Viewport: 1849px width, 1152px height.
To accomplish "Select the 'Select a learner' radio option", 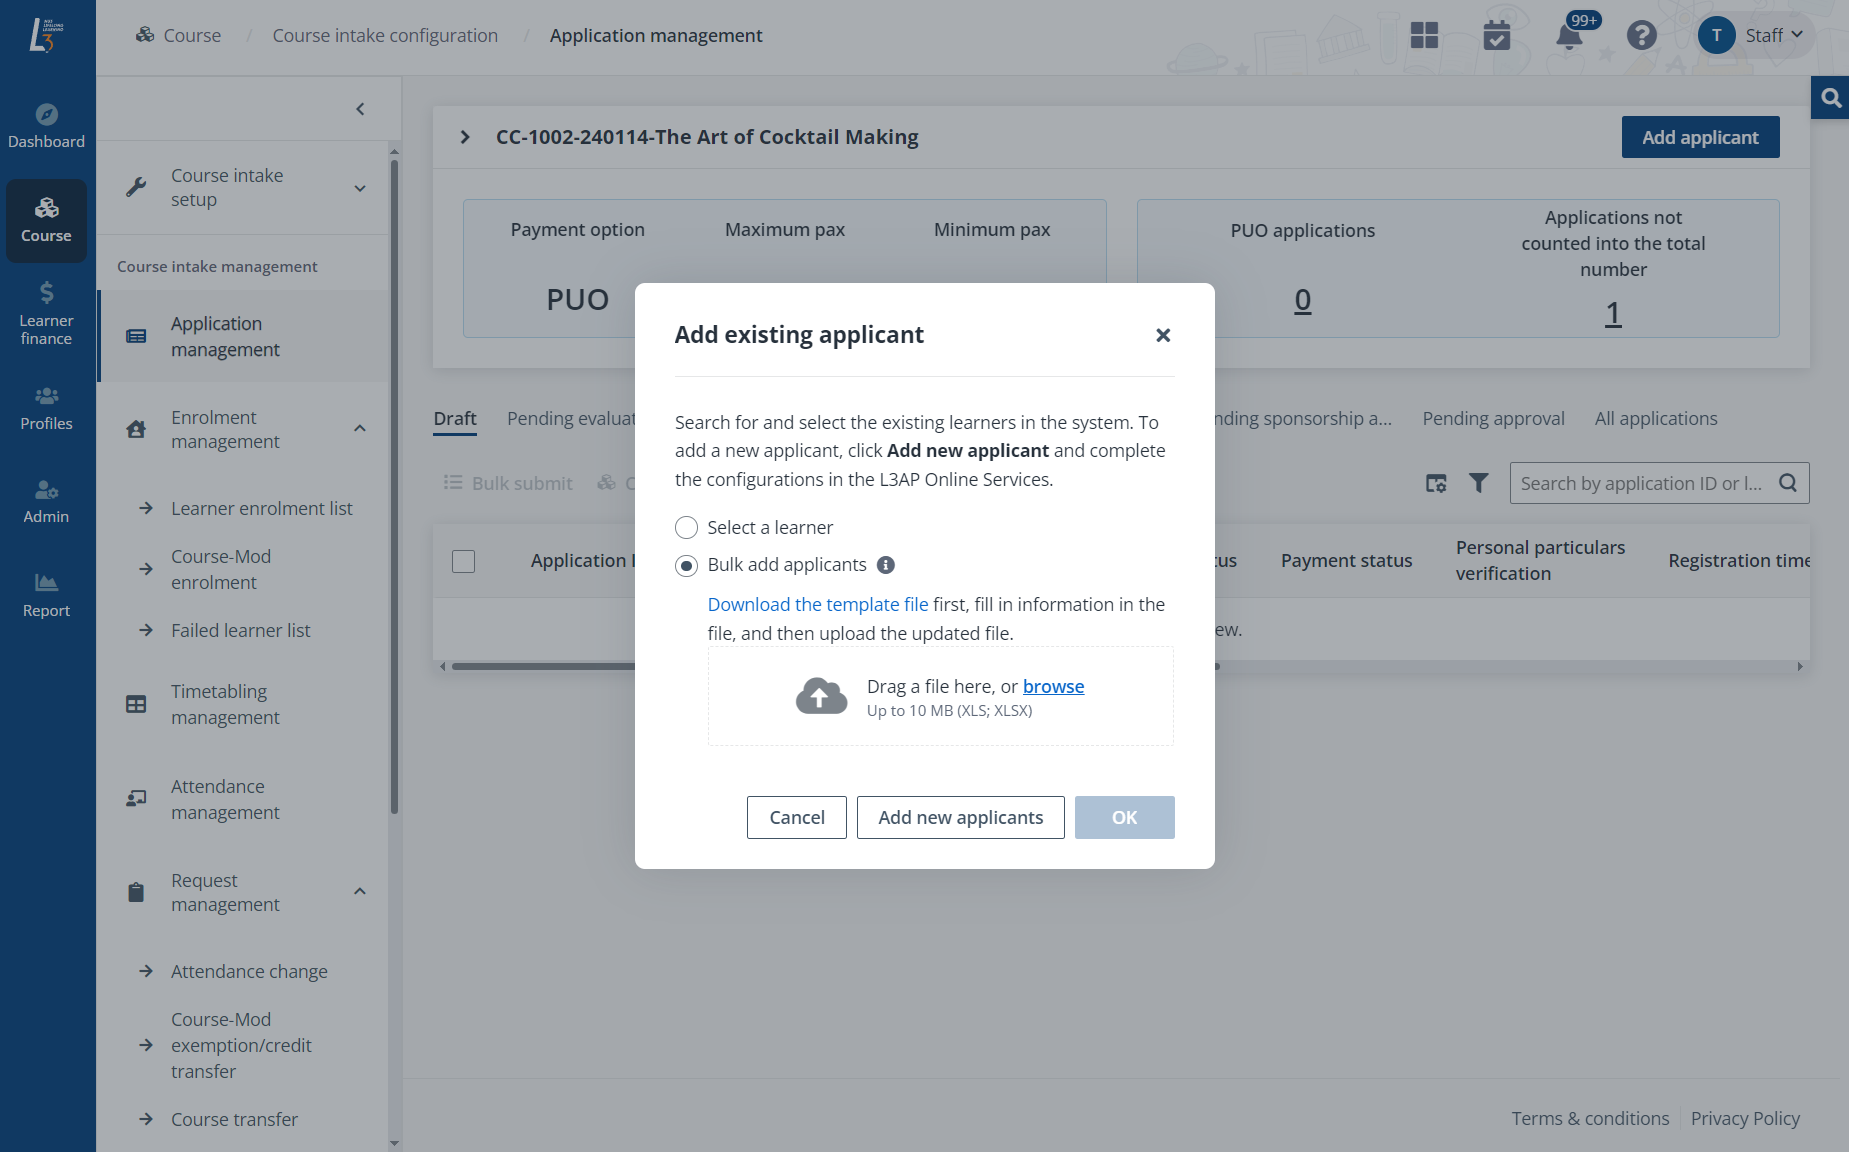I will pos(687,527).
